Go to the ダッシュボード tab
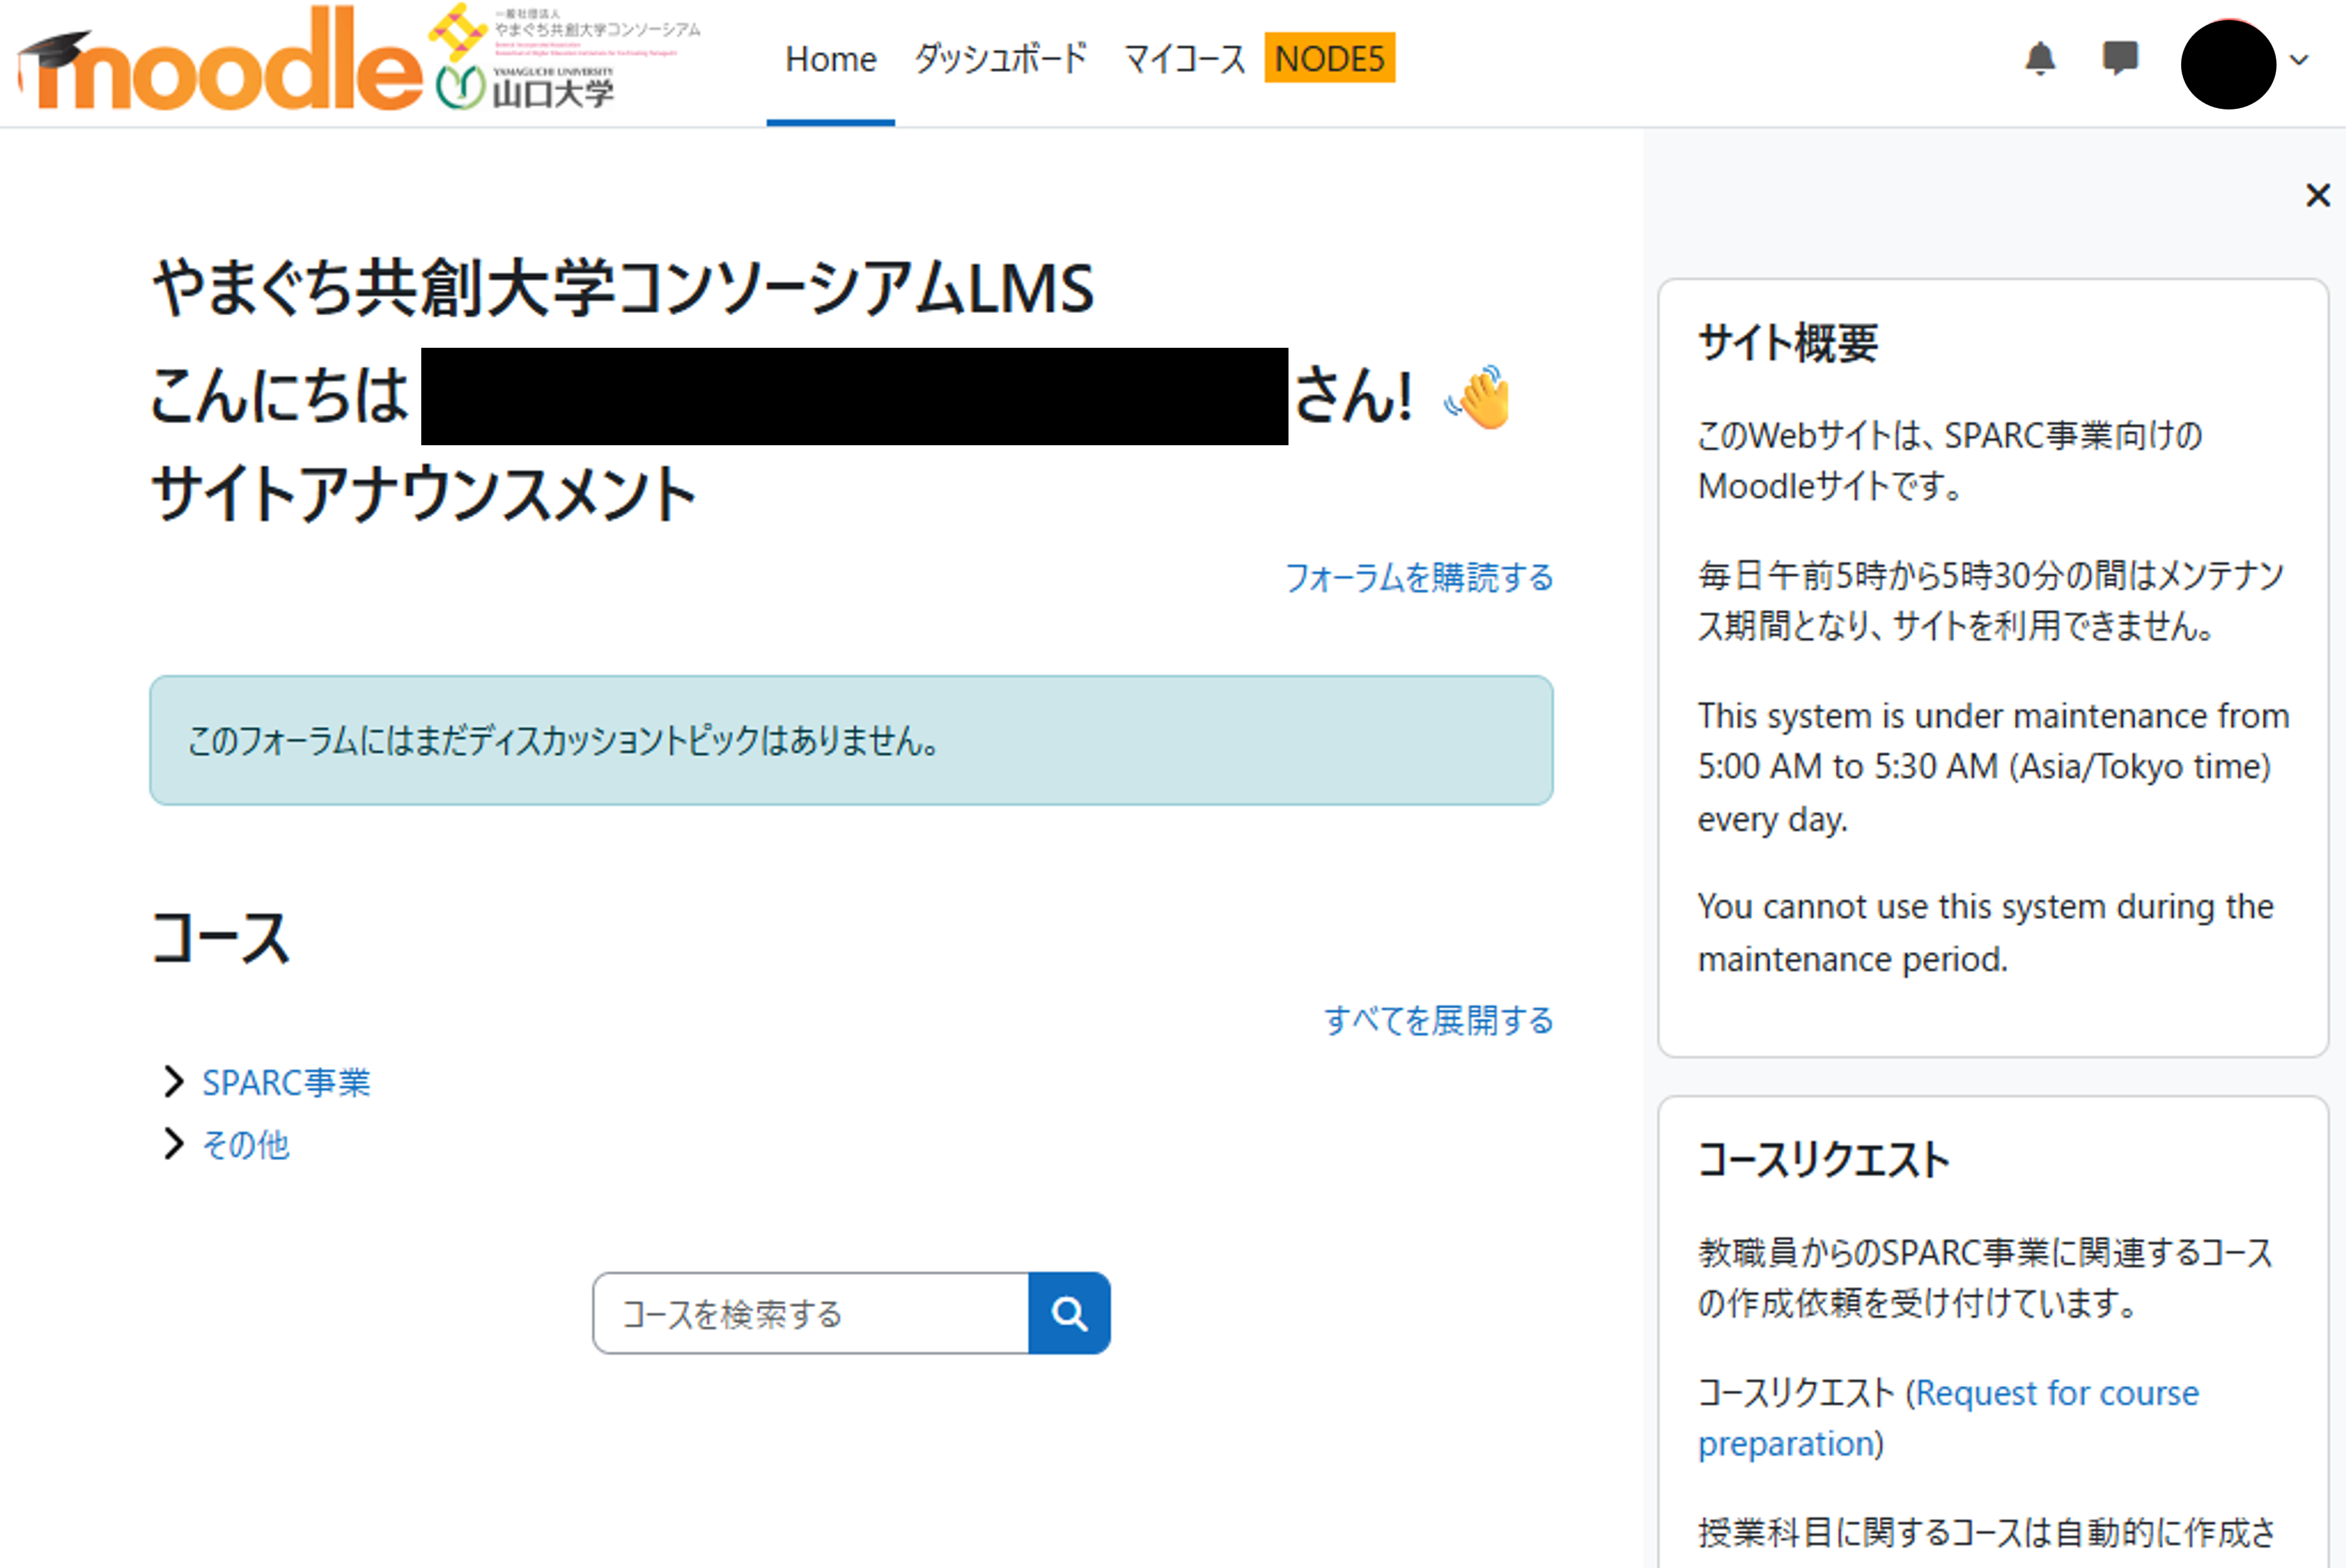The width and height of the screenshot is (2346, 1568). [x=1000, y=60]
